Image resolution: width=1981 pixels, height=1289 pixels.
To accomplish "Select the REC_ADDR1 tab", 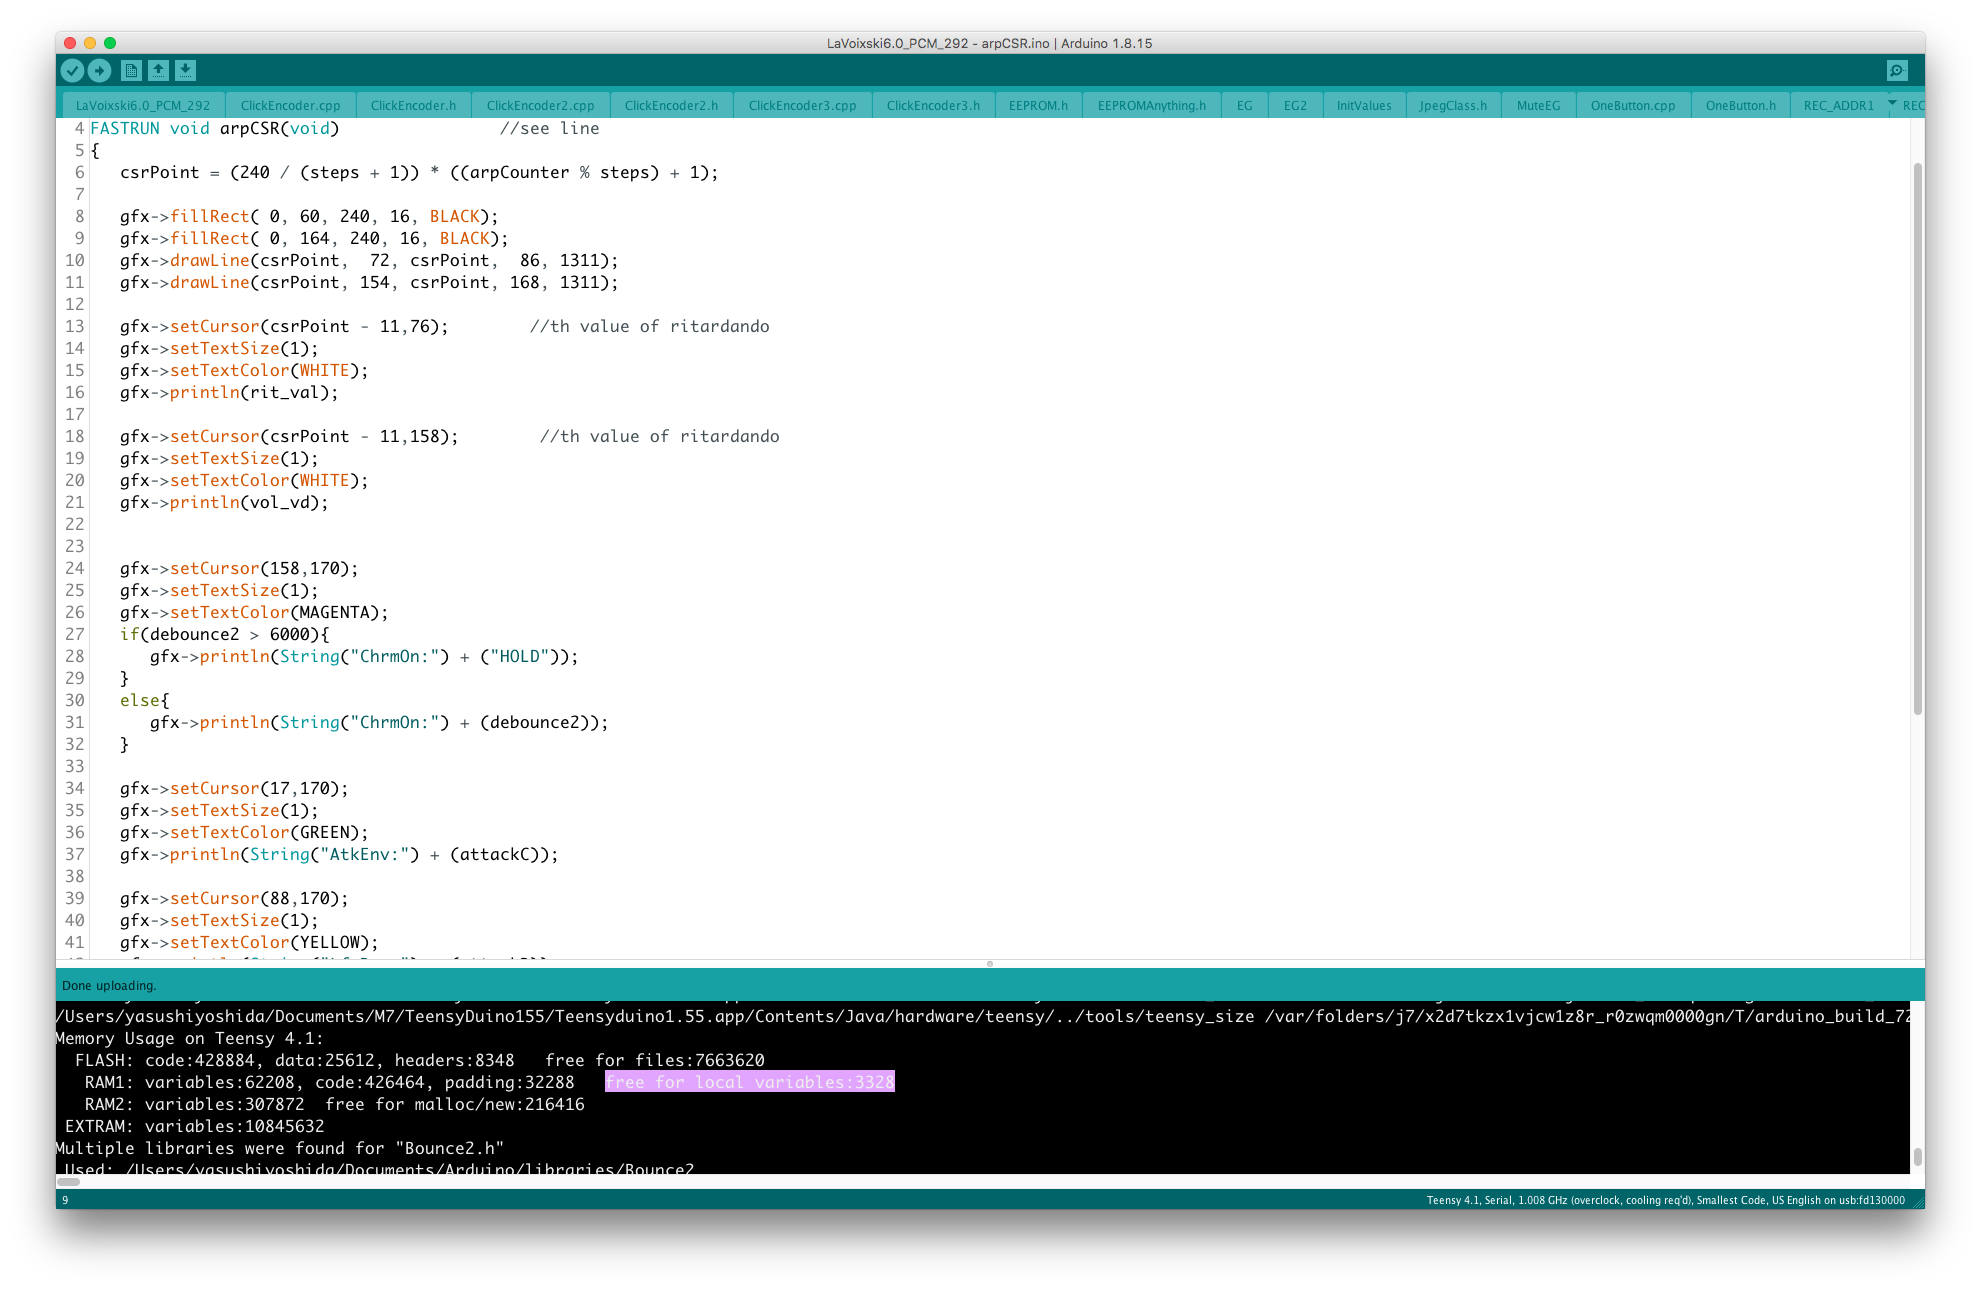I will point(1838,105).
